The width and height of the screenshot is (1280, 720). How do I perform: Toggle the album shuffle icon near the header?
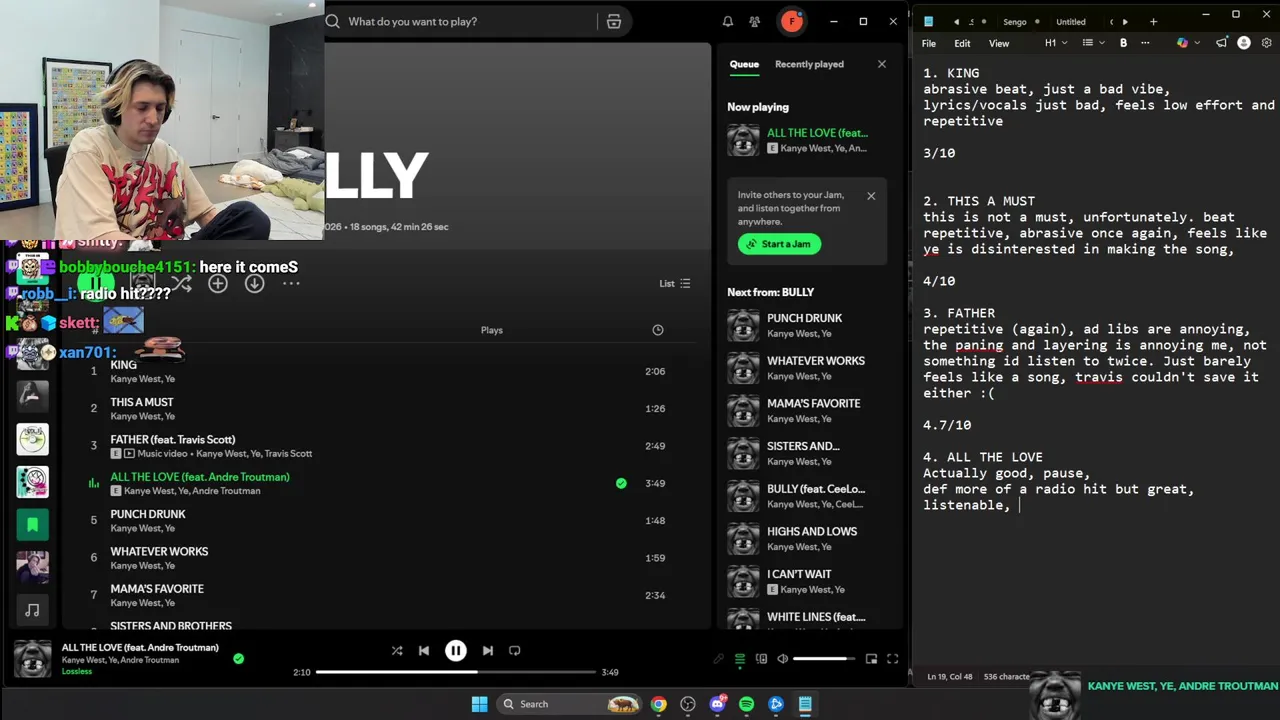(181, 283)
